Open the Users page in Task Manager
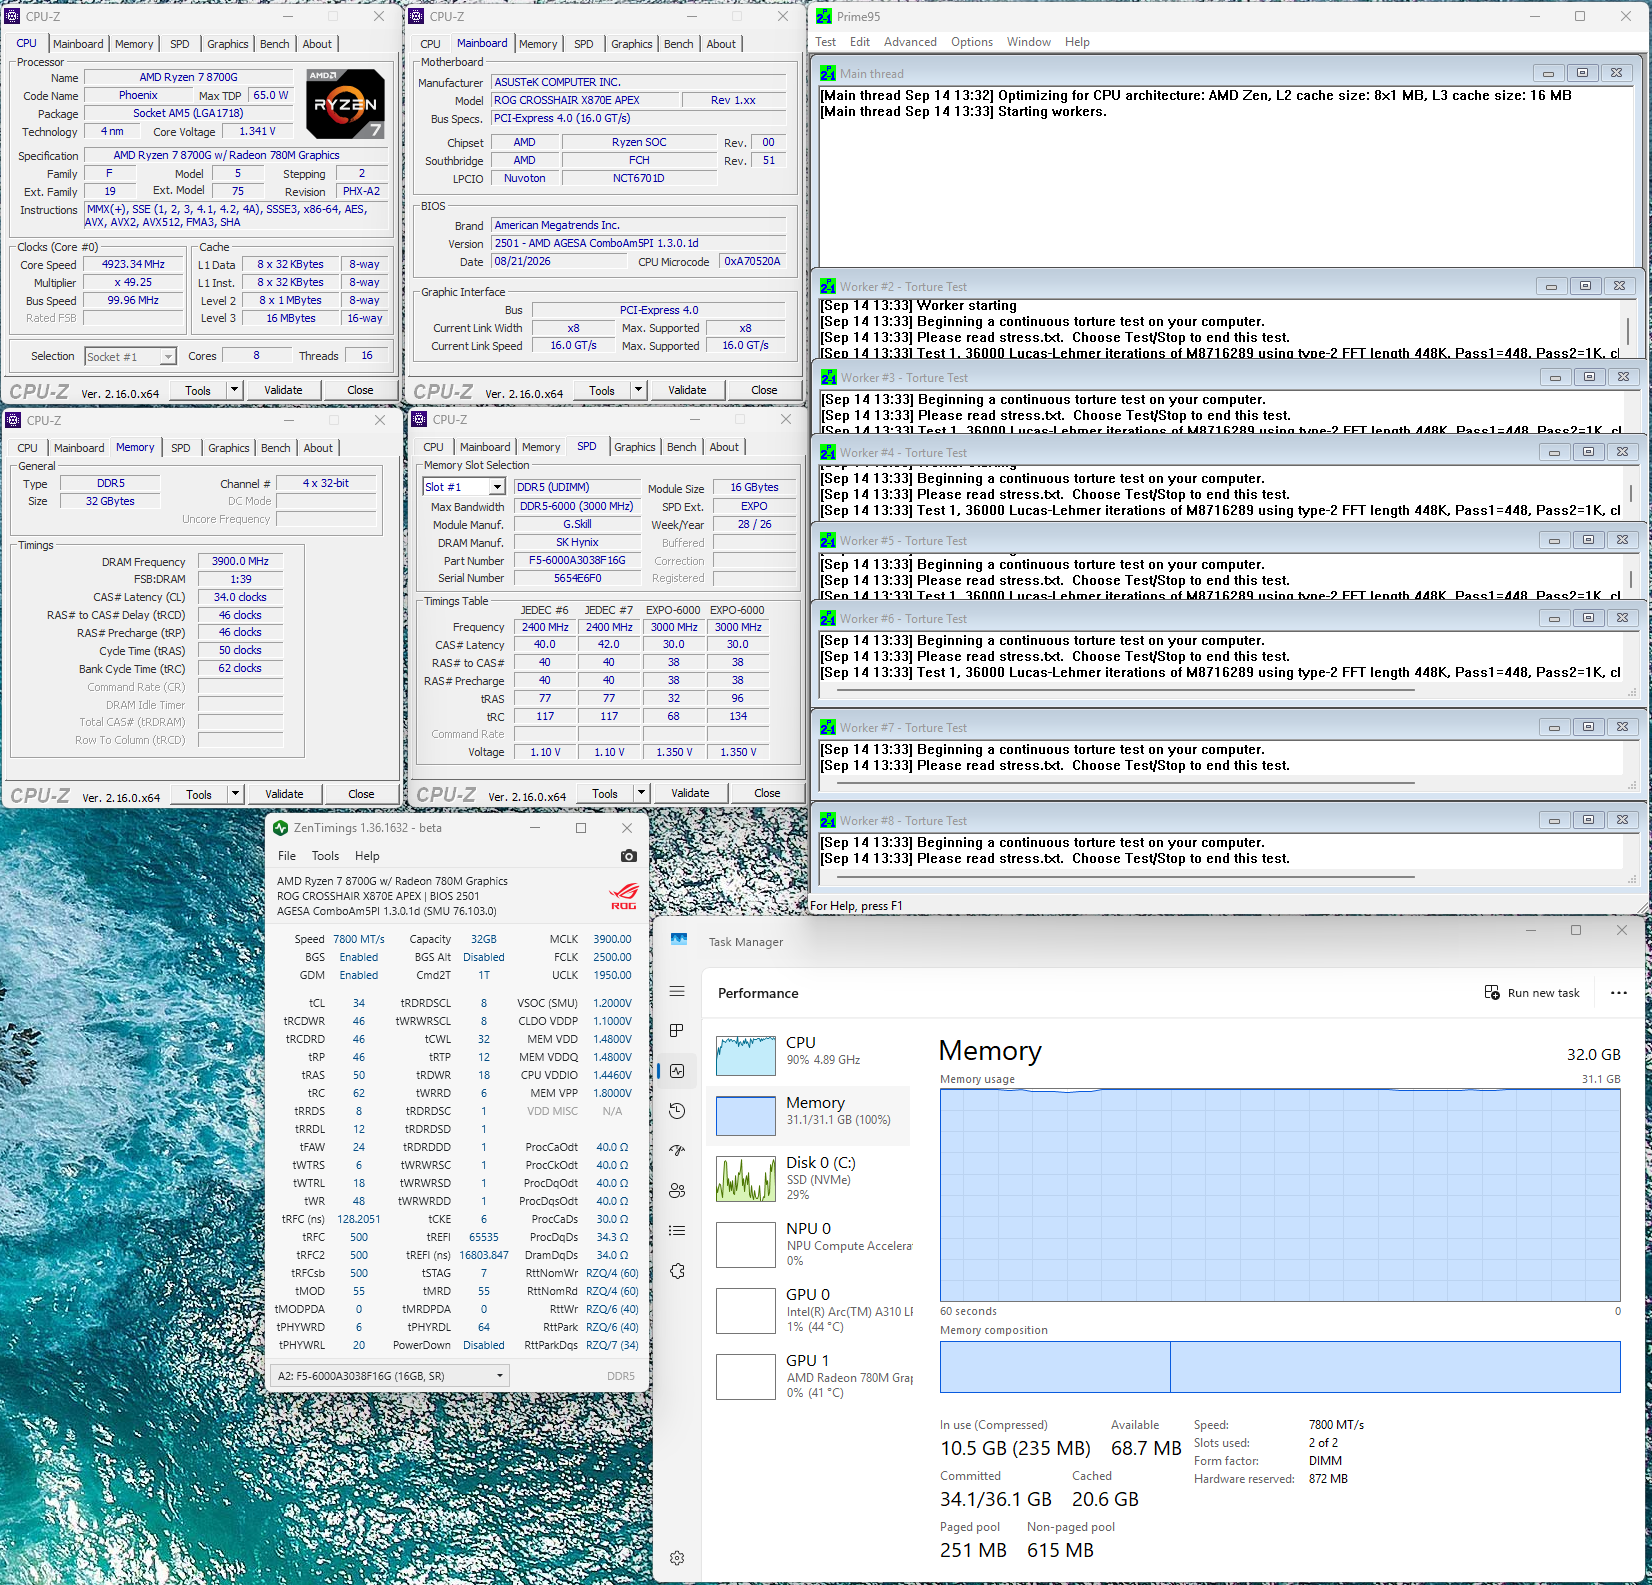Screen dimensions: 1652x1585 [x=677, y=1191]
